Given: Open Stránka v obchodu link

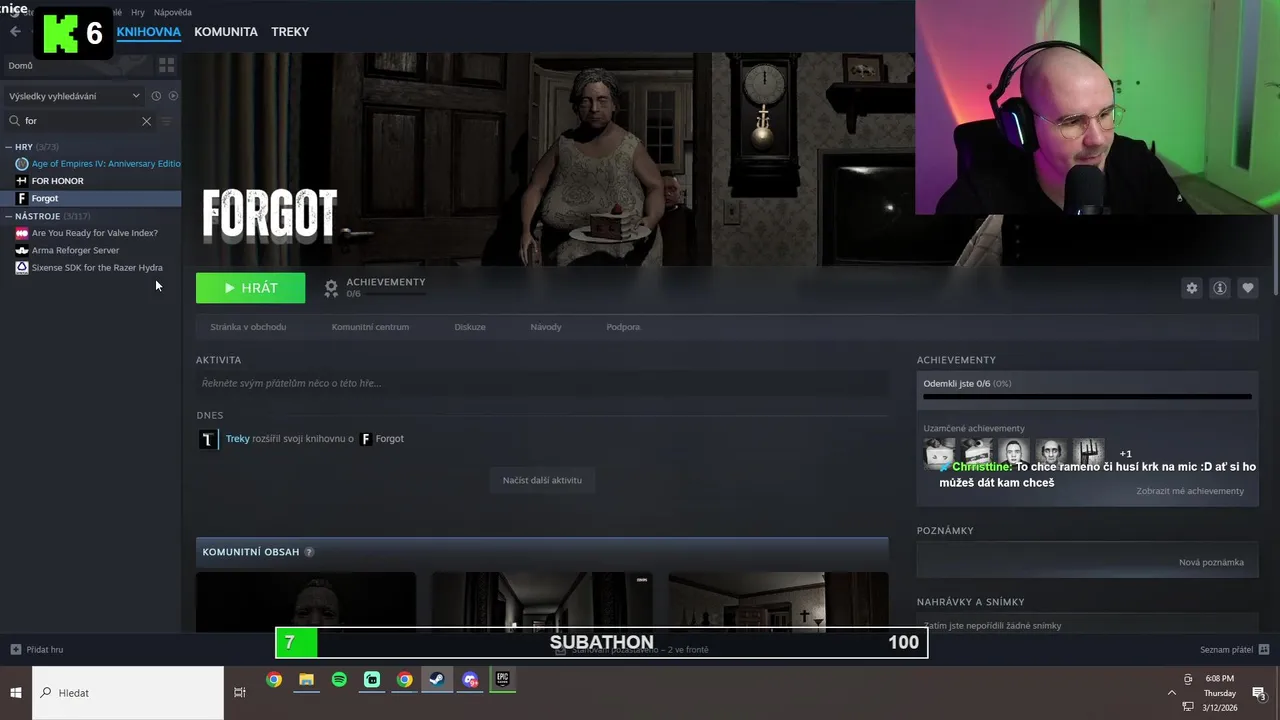Looking at the screenshot, I should pos(248,327).
